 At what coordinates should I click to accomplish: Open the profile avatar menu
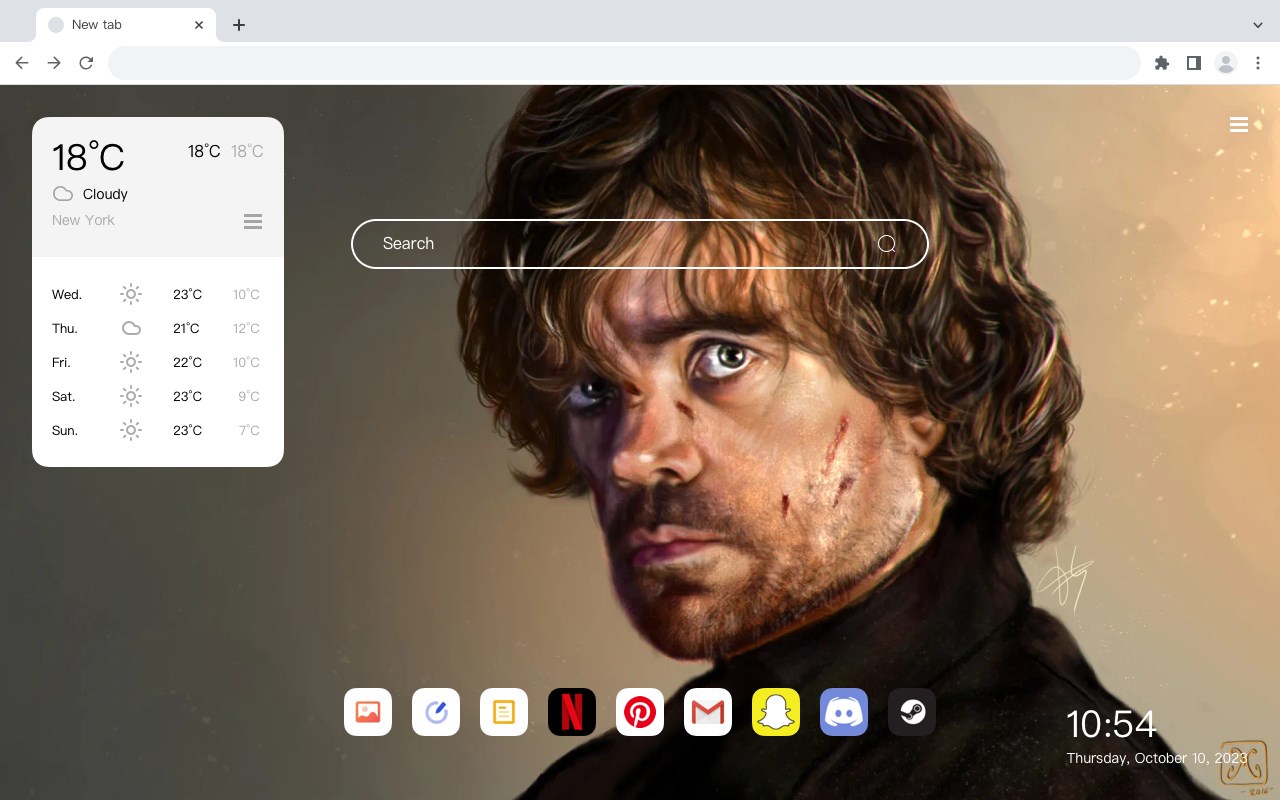pyautogui.click(x=1226, y=63)
